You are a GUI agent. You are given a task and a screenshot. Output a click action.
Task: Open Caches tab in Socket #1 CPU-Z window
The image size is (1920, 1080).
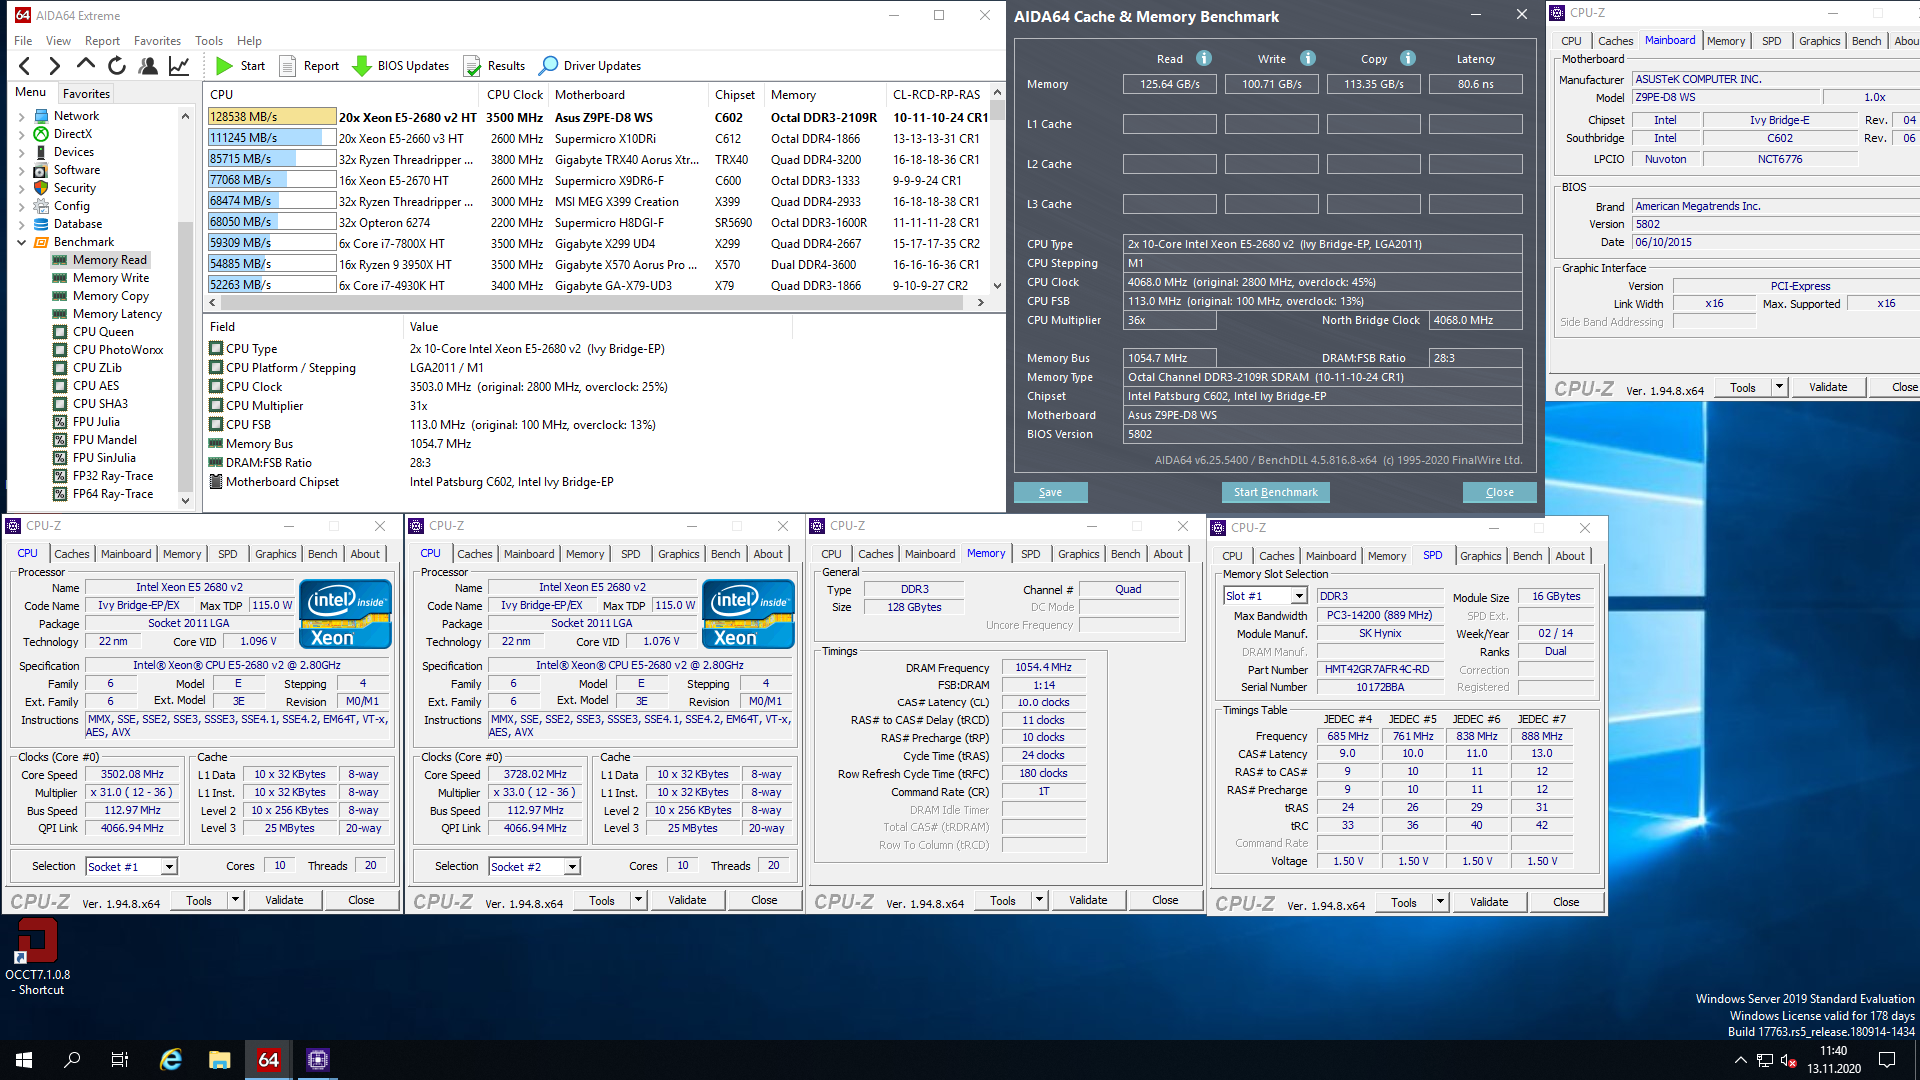(x=72, y=554)
